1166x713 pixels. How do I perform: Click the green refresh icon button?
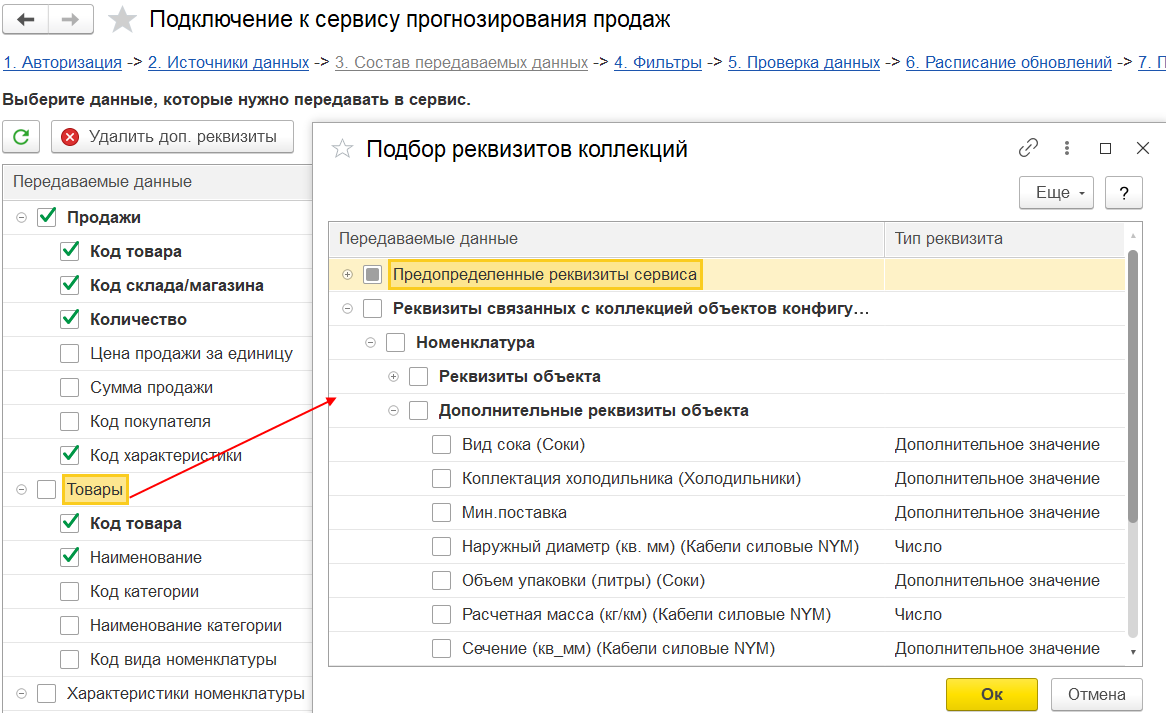point(21,137)
